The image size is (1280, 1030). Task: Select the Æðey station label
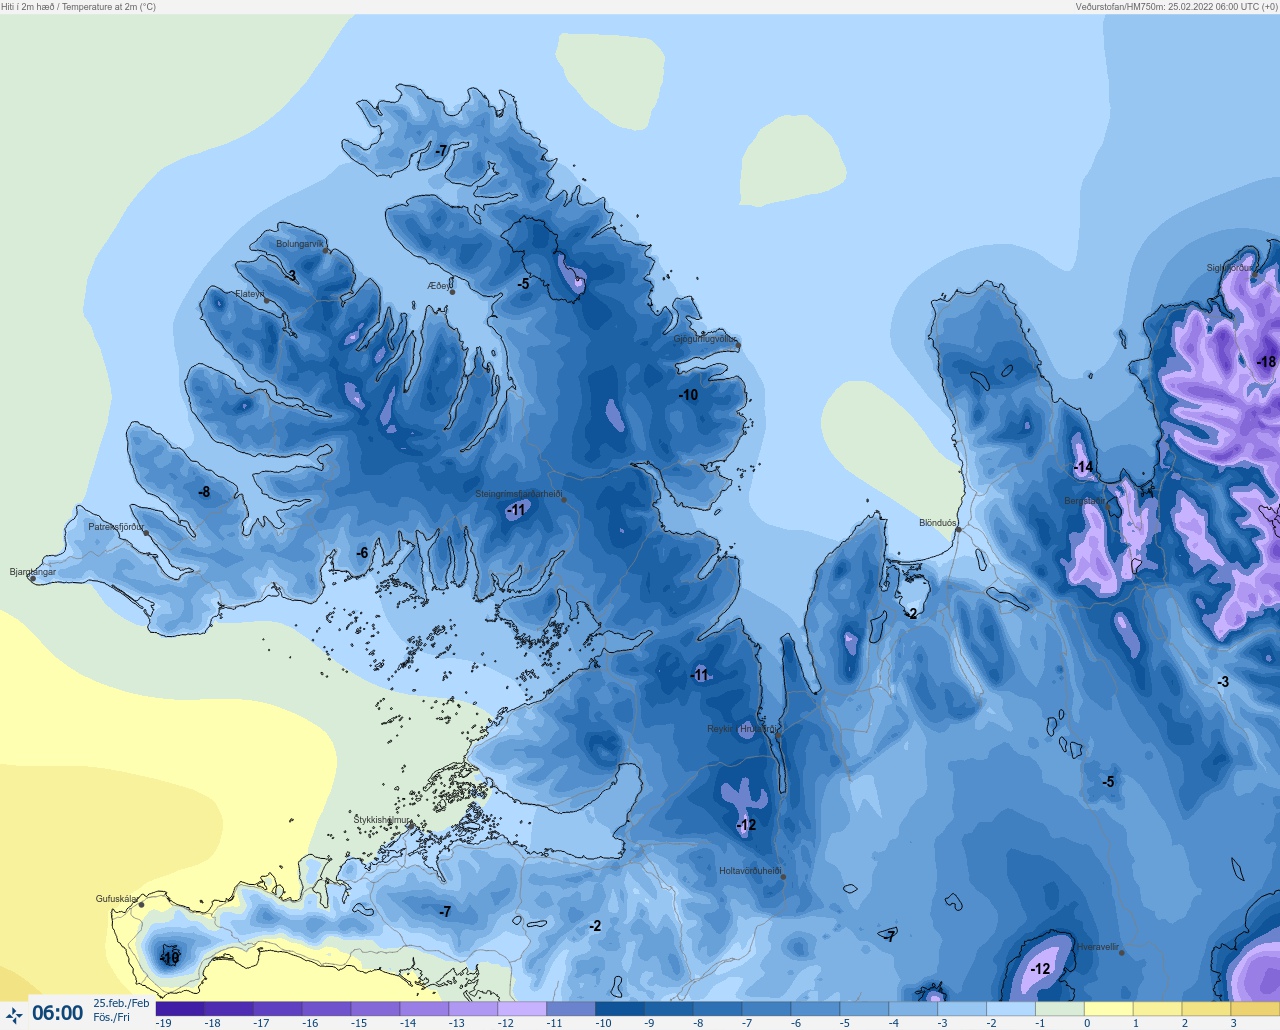pyautogui.click(x=437, y=286)
